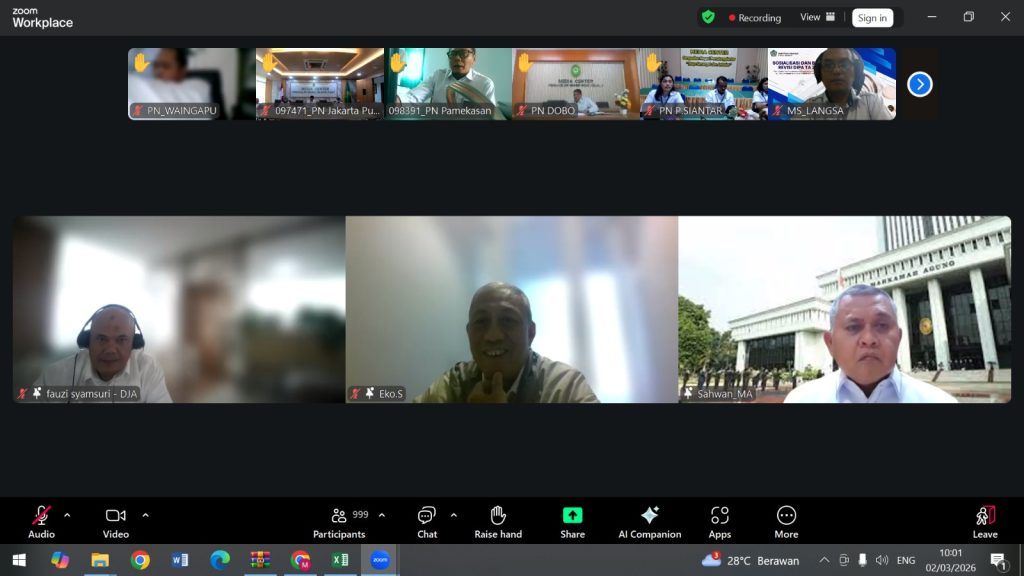This screenshot has height=576, width=1024.
Task: Leave the meeting
Action: (985, 520)
